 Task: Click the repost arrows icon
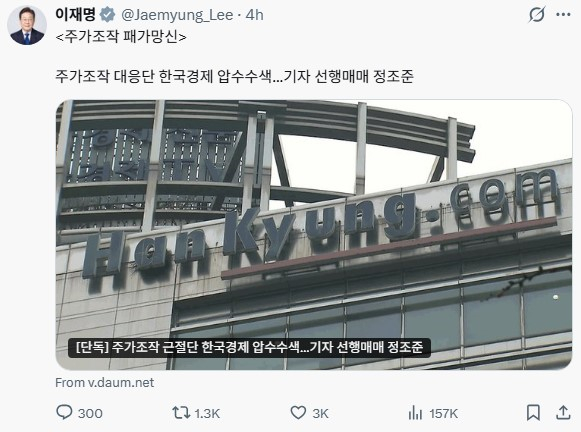coord(181,412)
